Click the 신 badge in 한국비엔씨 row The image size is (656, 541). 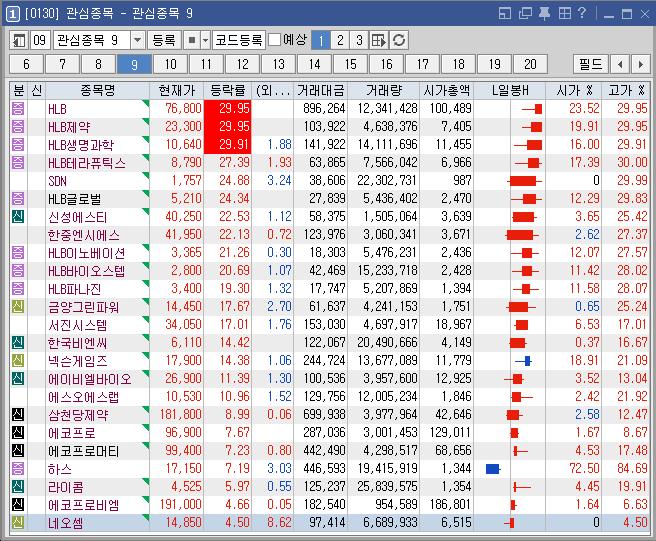[18, 342]
